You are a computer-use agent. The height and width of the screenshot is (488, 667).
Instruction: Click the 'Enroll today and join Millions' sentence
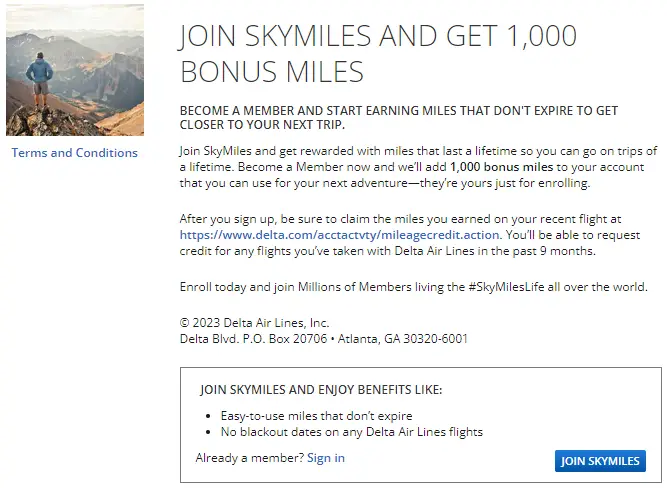pyautogui.click(x=413, y=287)
